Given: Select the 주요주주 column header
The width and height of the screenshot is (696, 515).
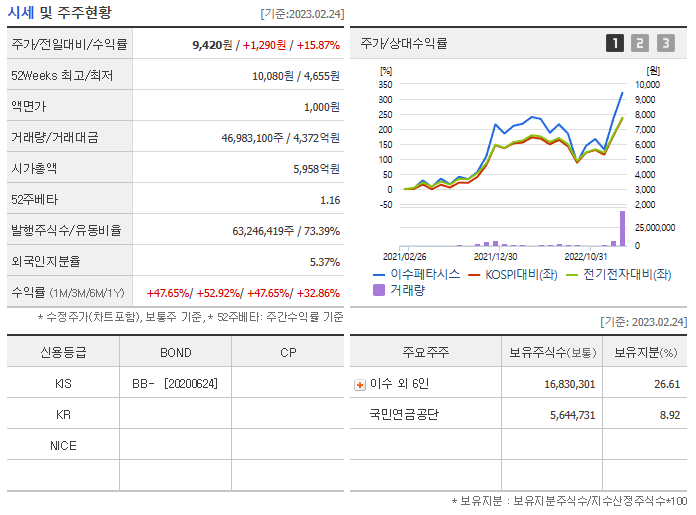Looking at the screenshot, I should point(426,353).
